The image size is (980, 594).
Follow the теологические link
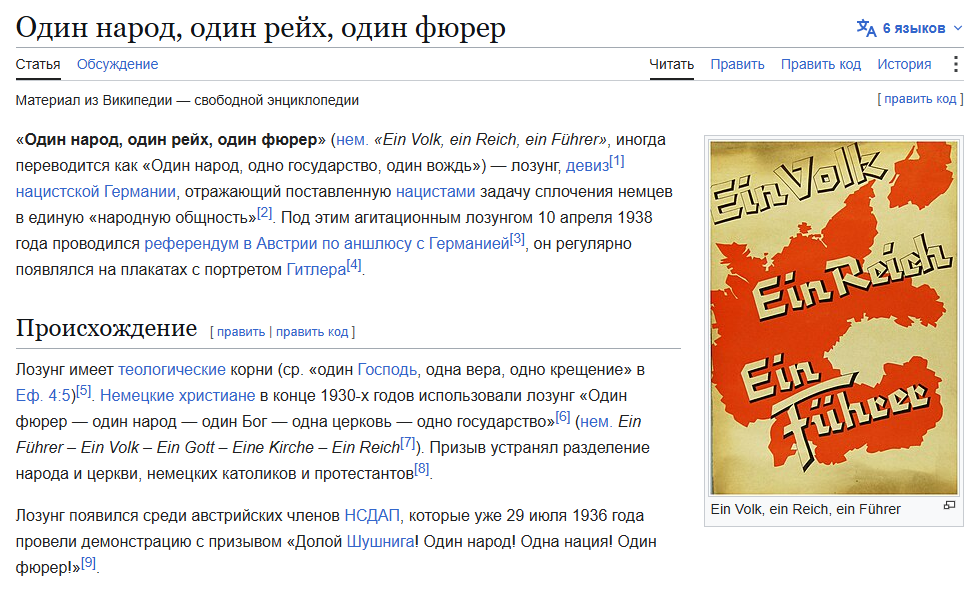click(172, 370)
